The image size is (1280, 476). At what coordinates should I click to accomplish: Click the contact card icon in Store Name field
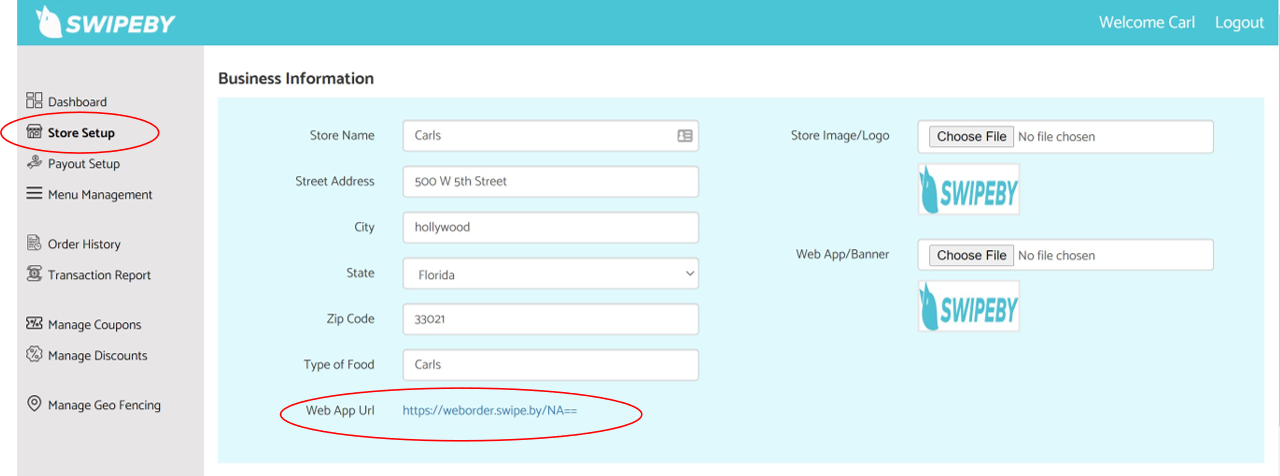point(685,136)
